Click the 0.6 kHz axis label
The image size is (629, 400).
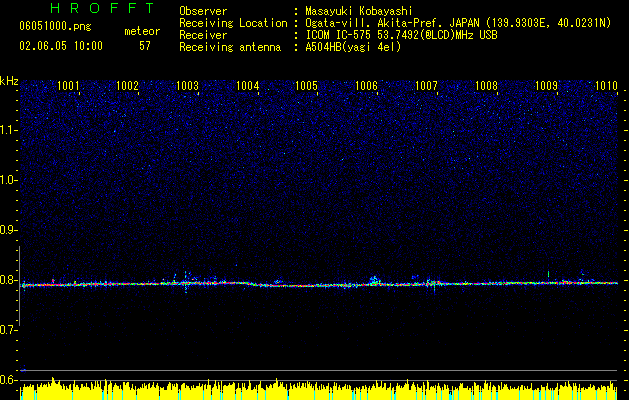[8, 380]
